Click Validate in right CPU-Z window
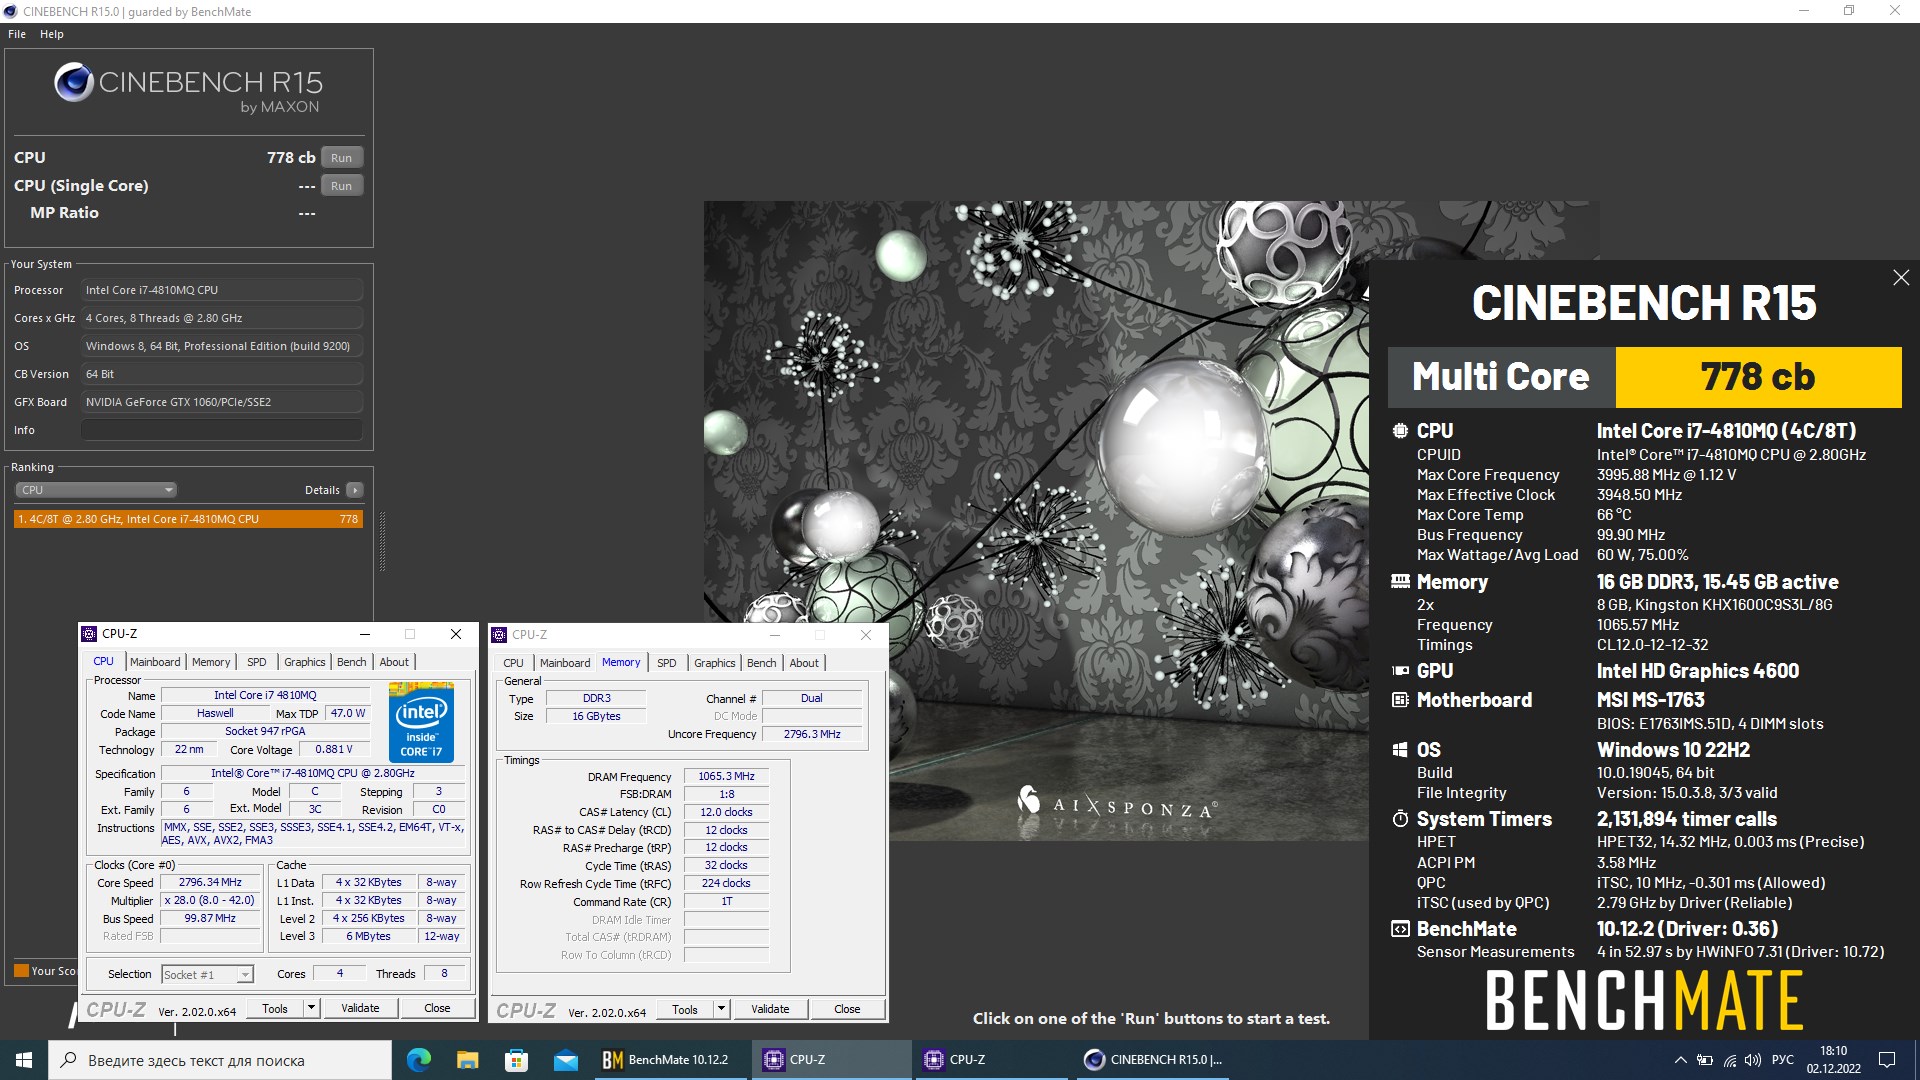This screenshot has width=1920, height=1080. [x=770, y=1009]
